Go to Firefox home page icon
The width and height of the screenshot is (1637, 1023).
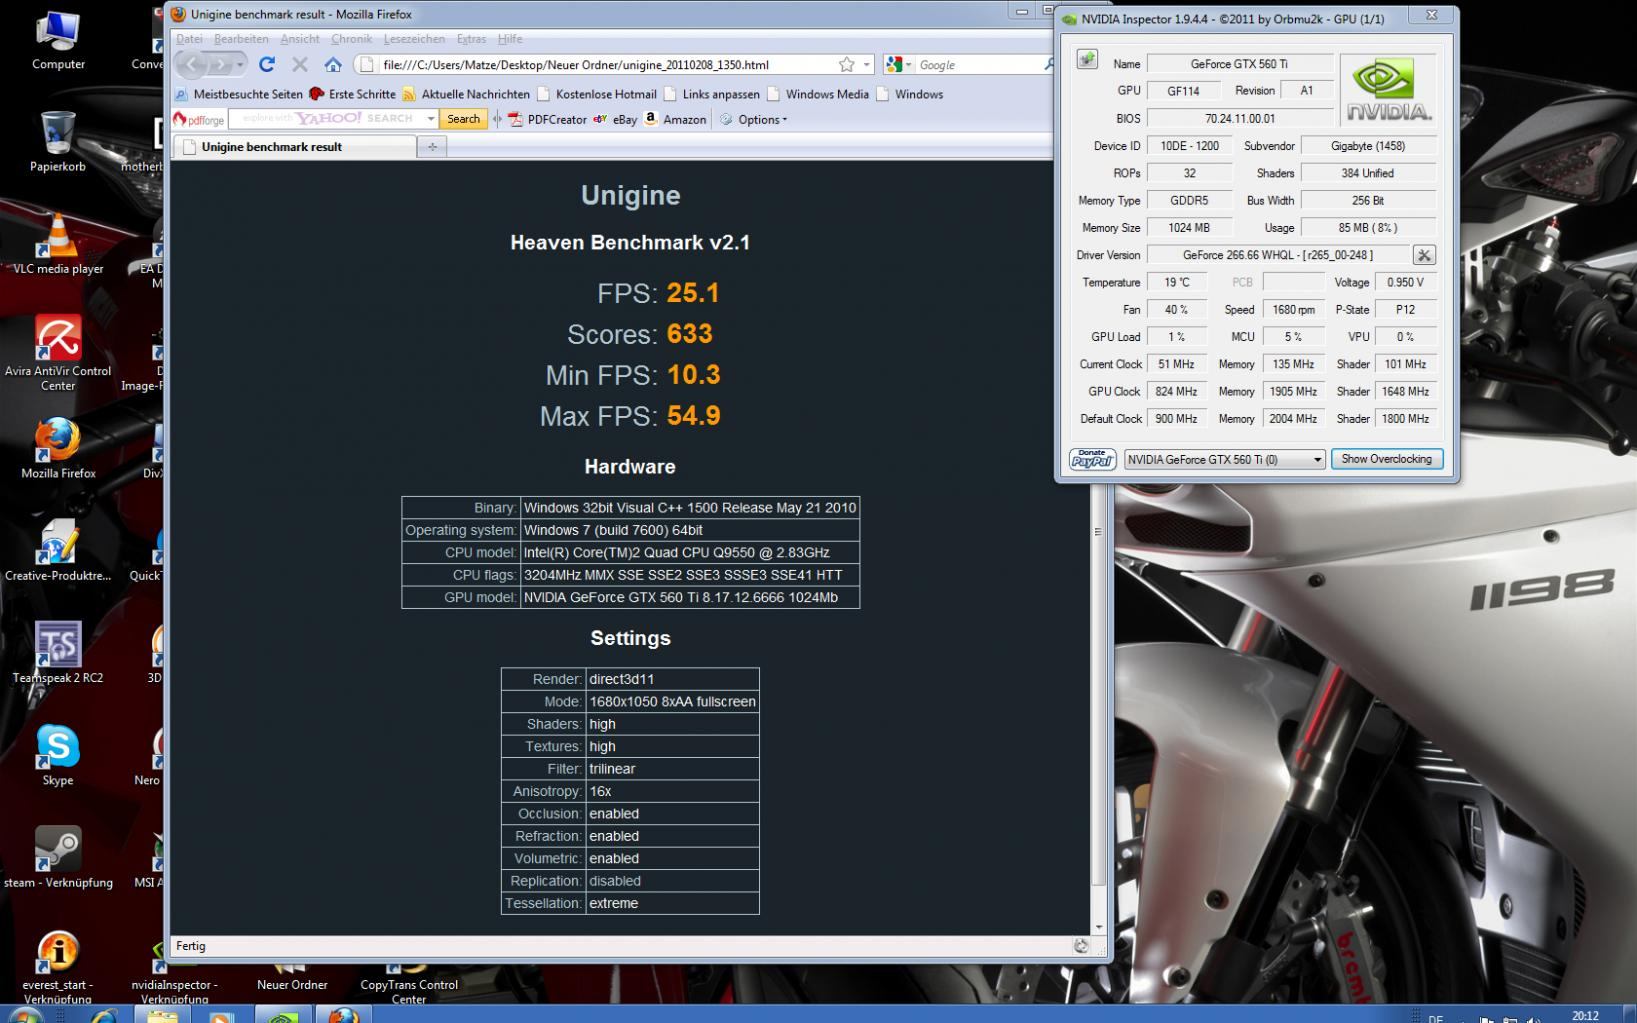333,65
